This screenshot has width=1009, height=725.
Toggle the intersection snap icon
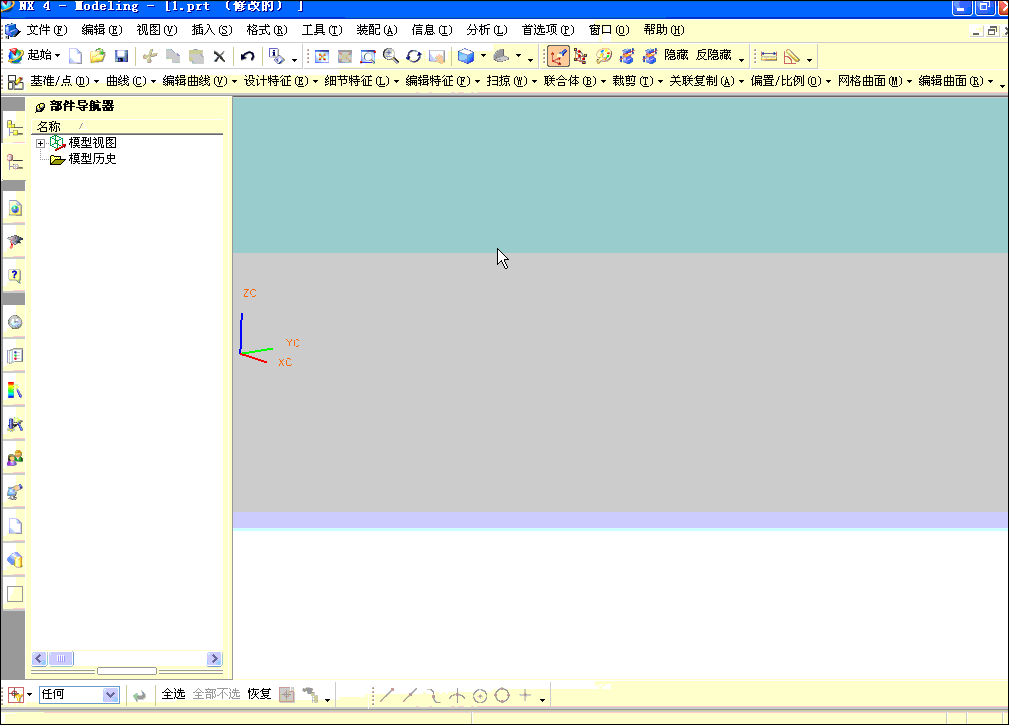(456, 695)
